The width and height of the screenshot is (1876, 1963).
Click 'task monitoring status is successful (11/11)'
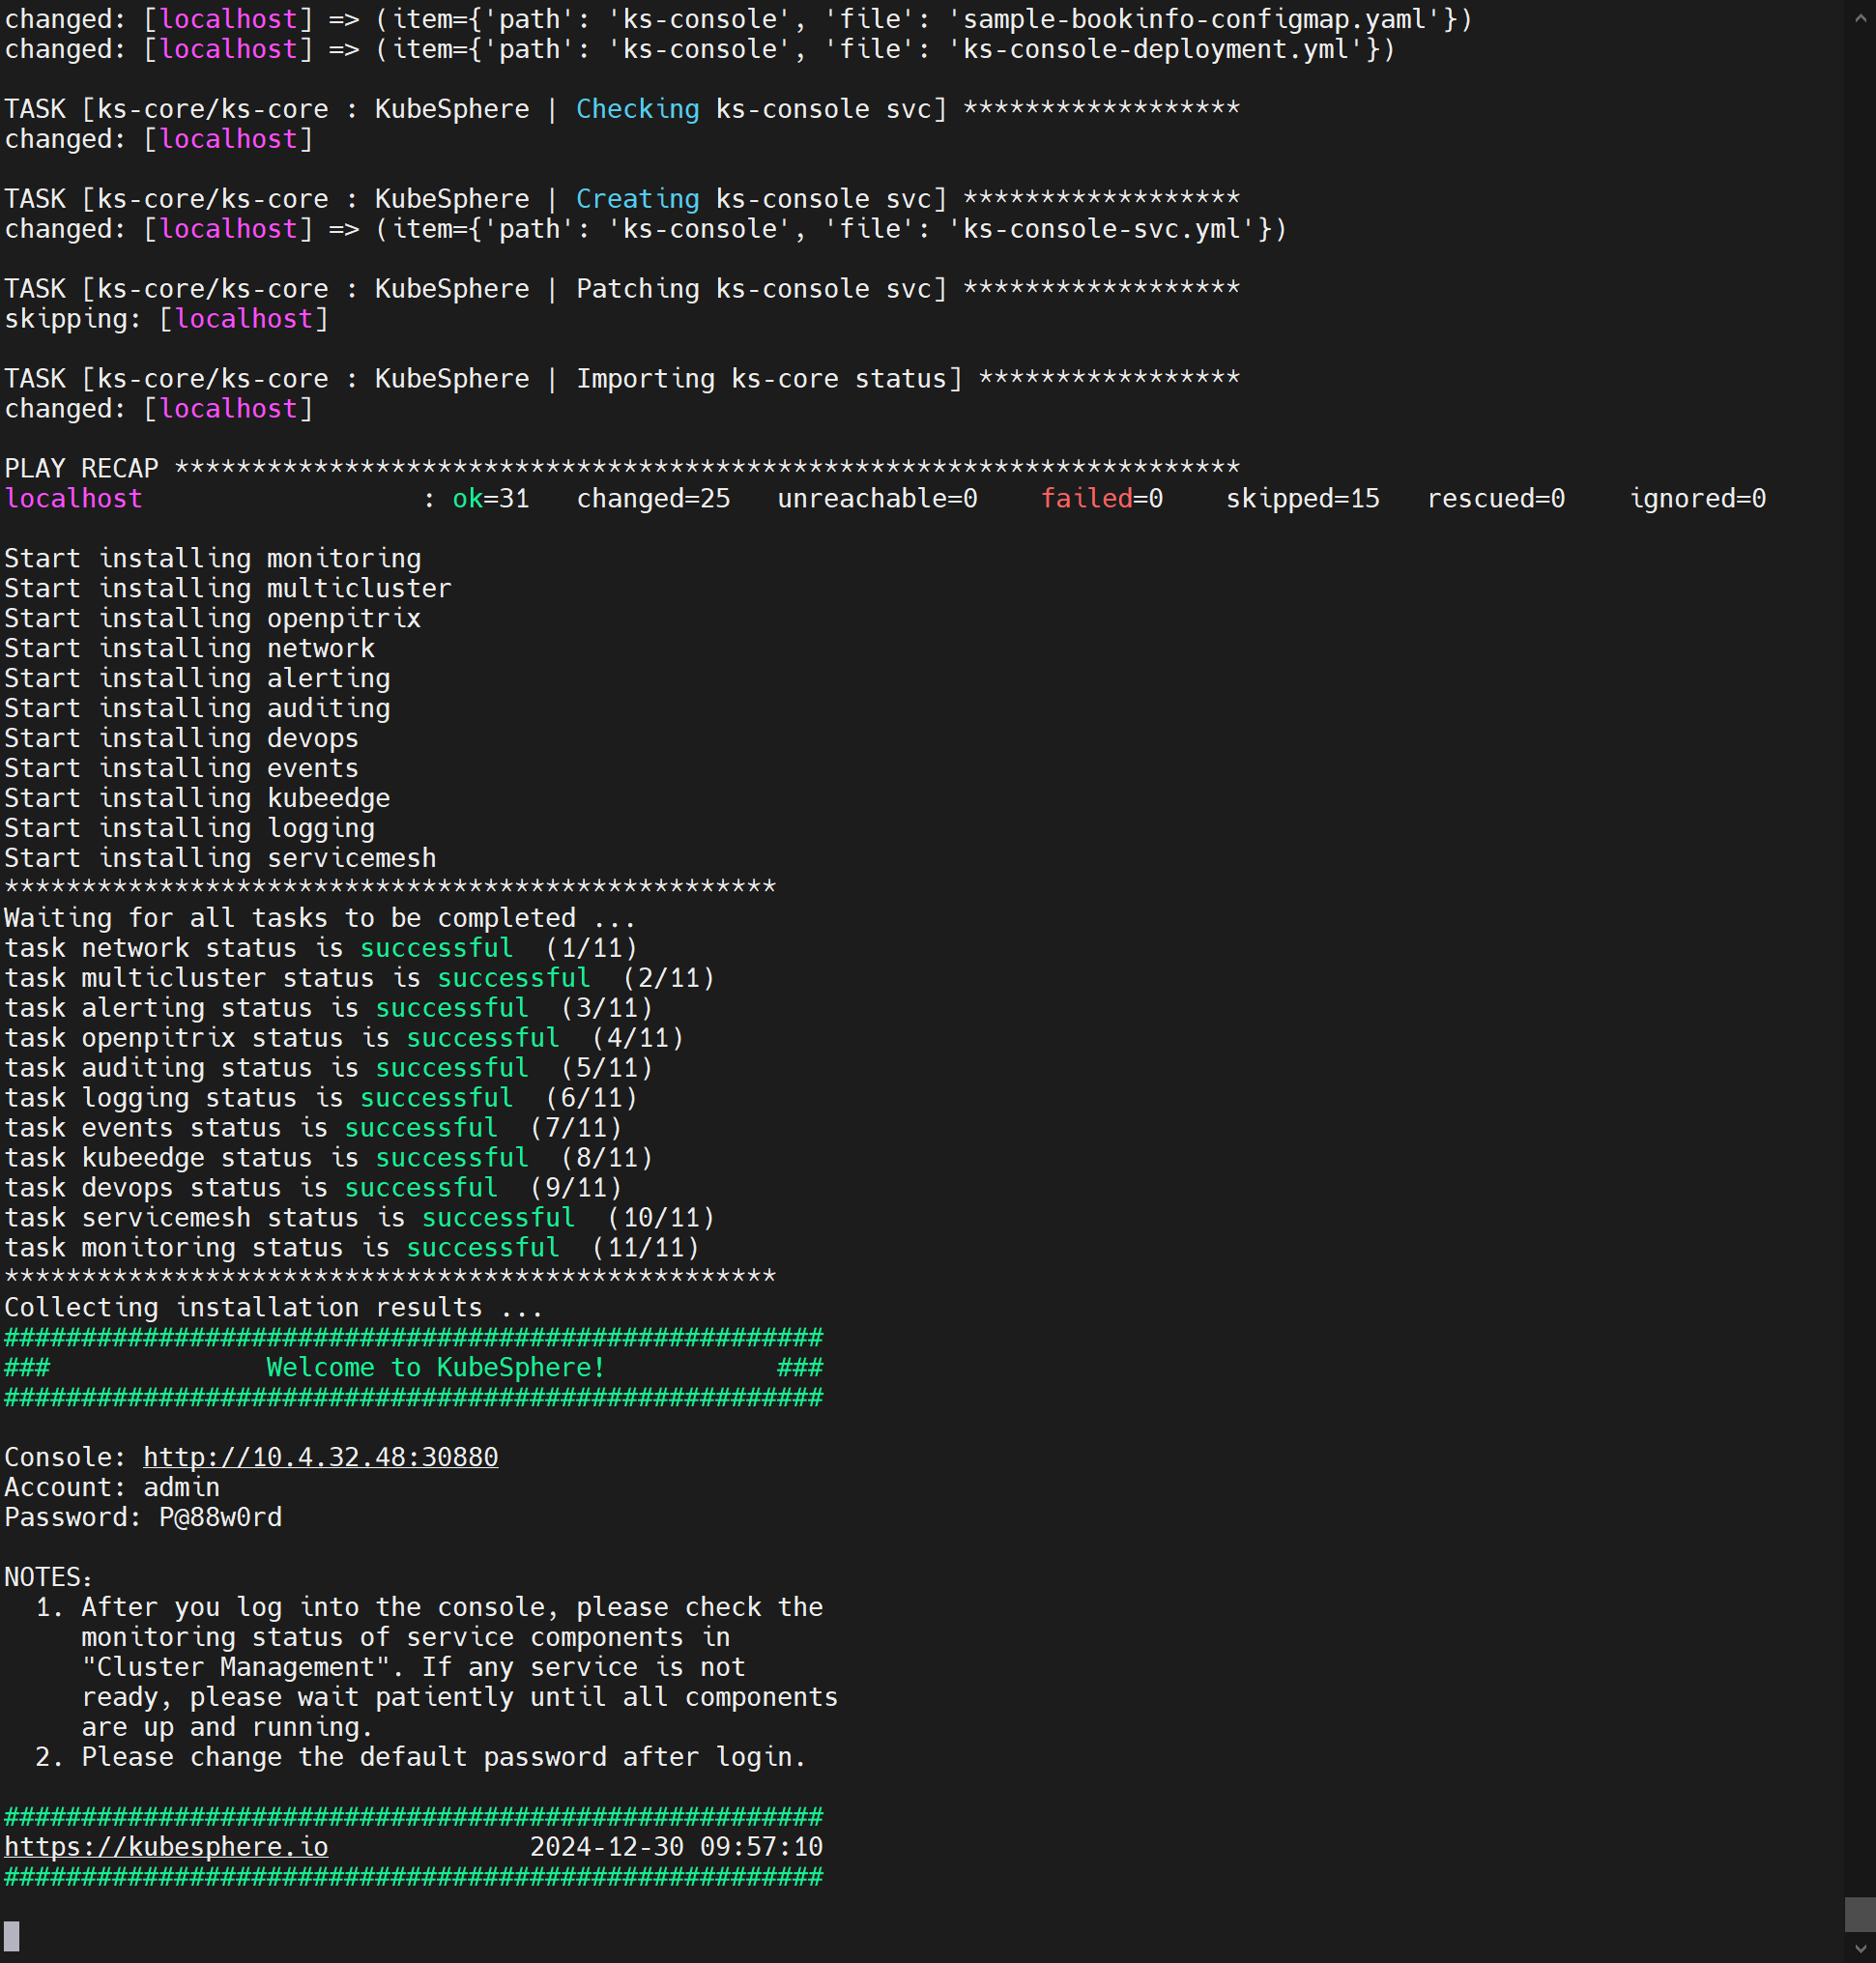(352, 1248)
